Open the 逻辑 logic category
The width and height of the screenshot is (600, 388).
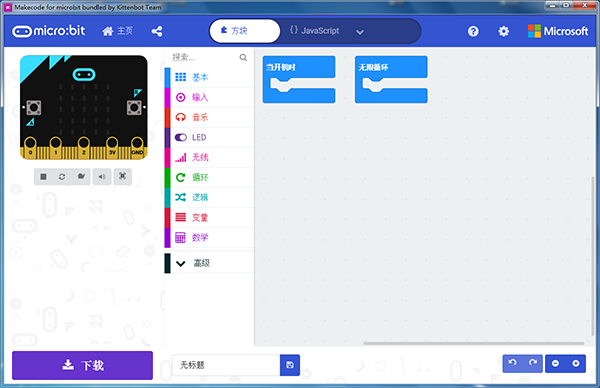(209, 197)
